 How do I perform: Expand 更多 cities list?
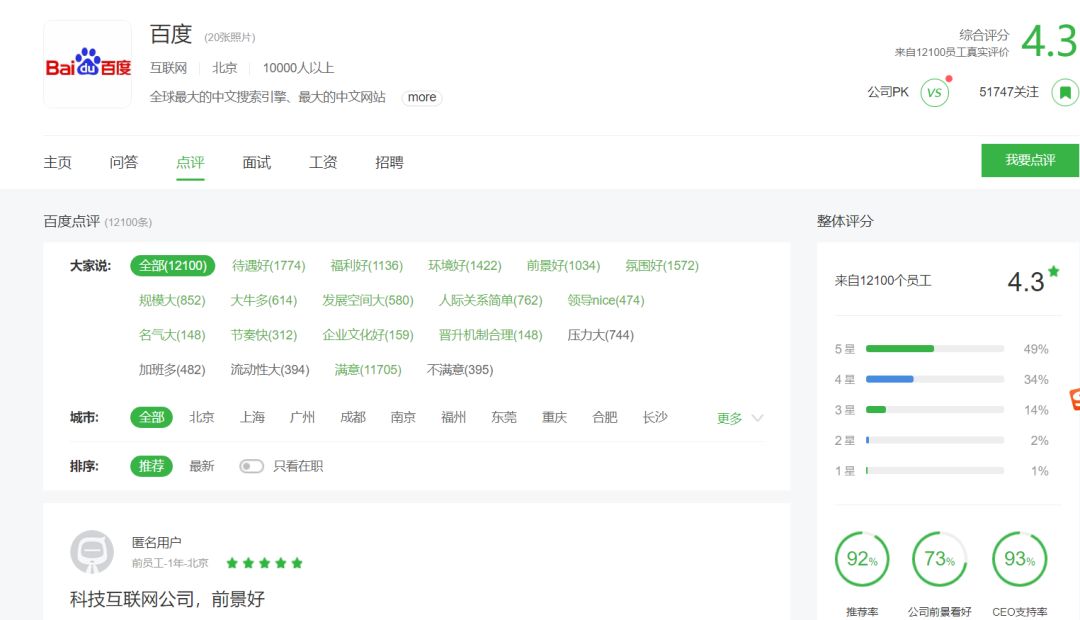pos(740,418)
